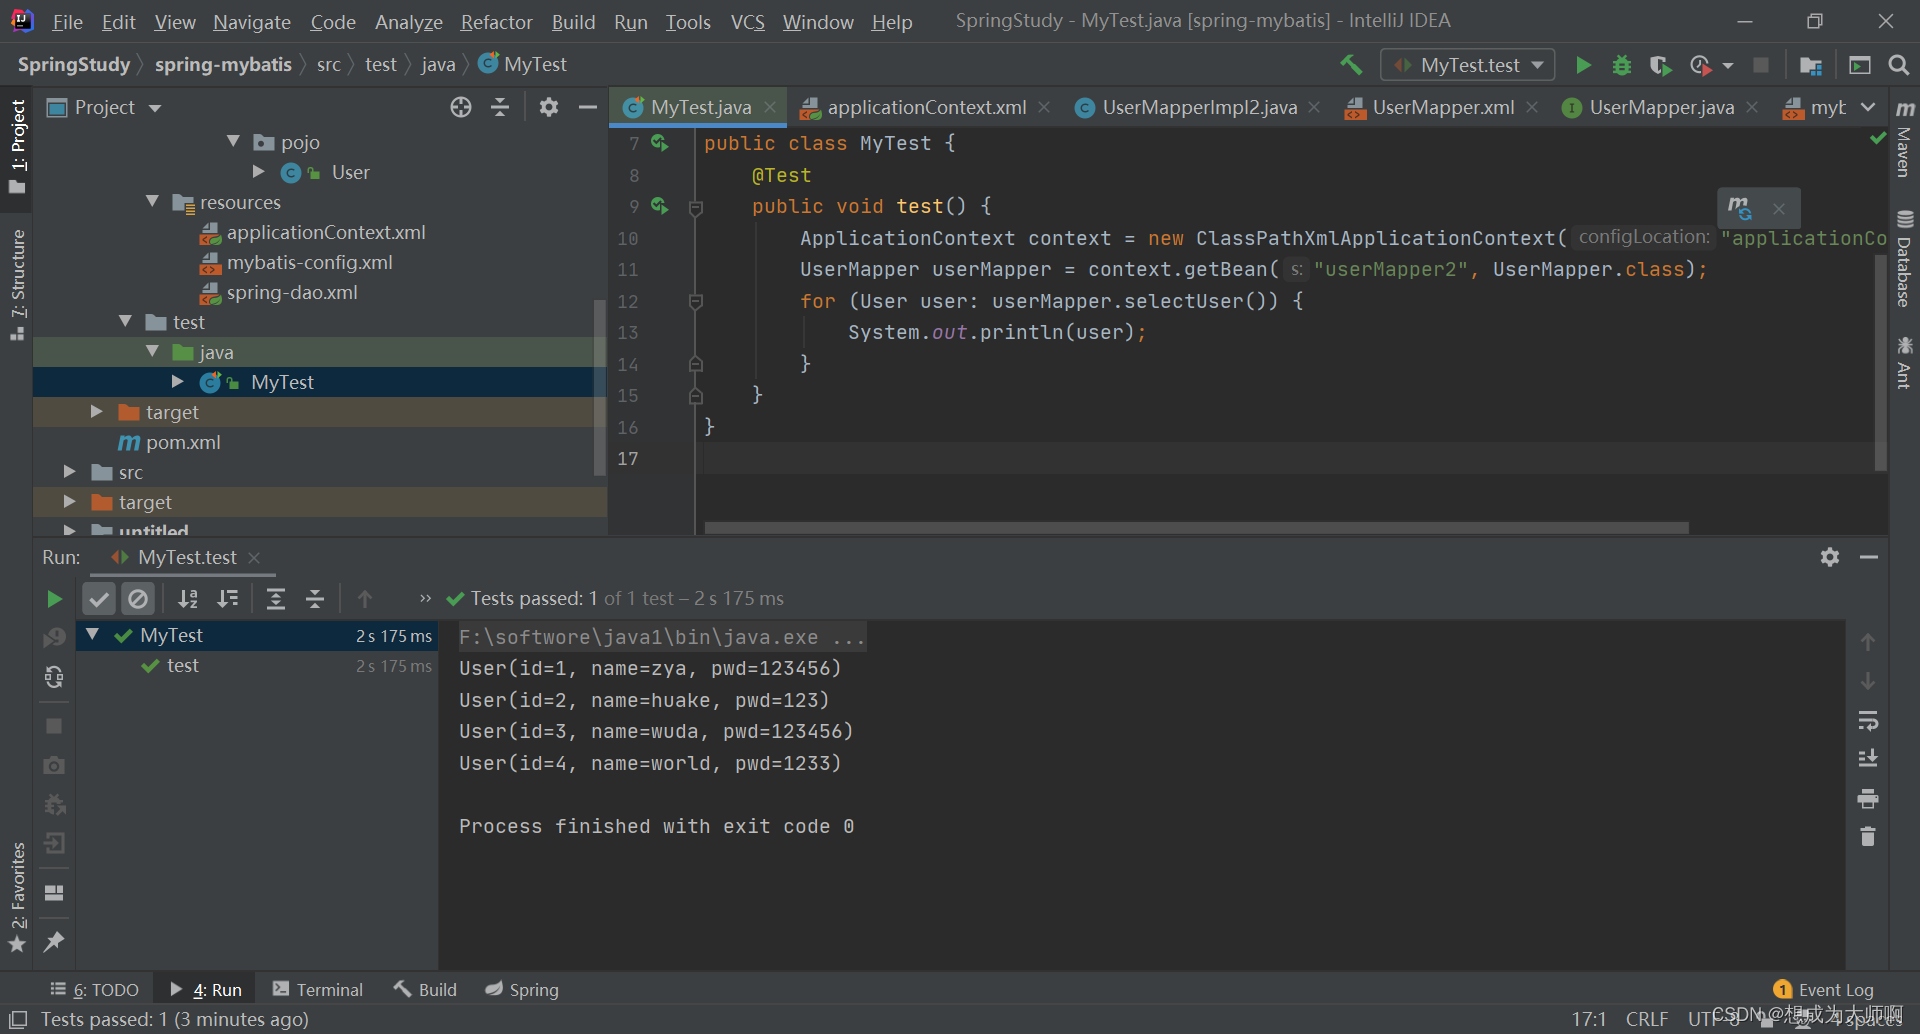1920x1034 pixels.
Task: Collapse MyTest node in test results
Action: click(x=92, y=634)
